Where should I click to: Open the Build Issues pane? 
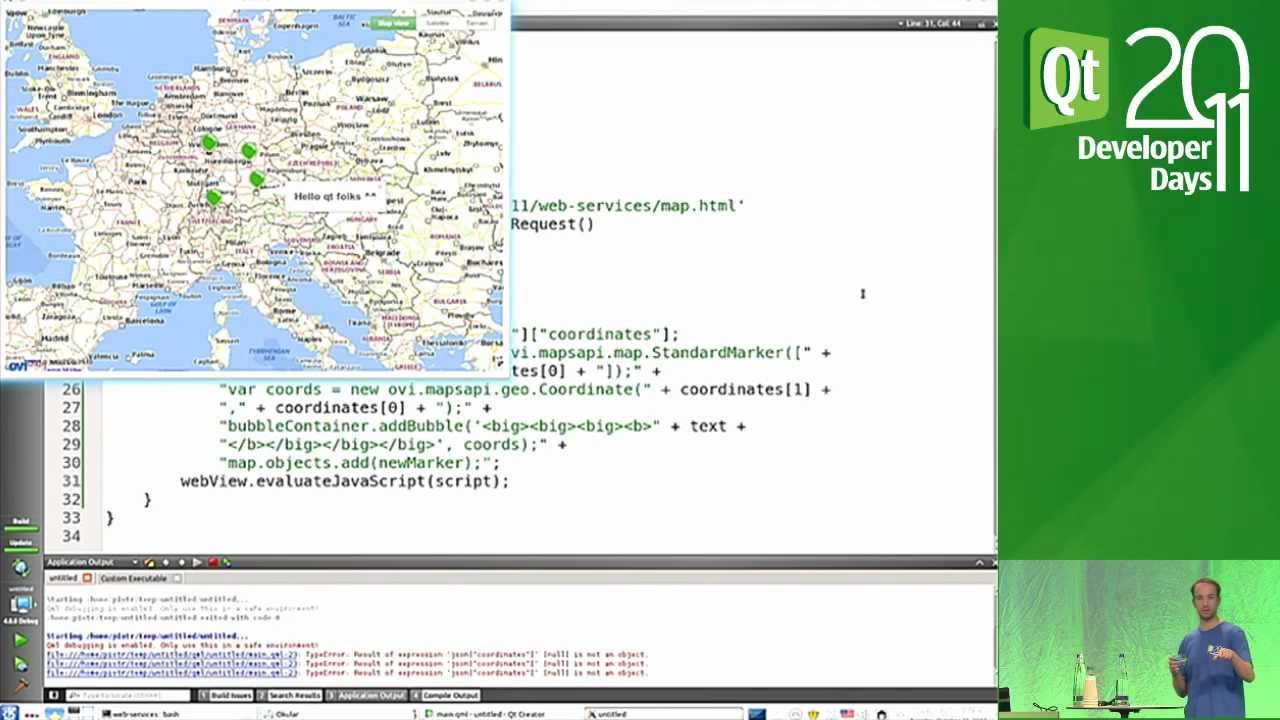pyautogui.click(x=226, y=696)
